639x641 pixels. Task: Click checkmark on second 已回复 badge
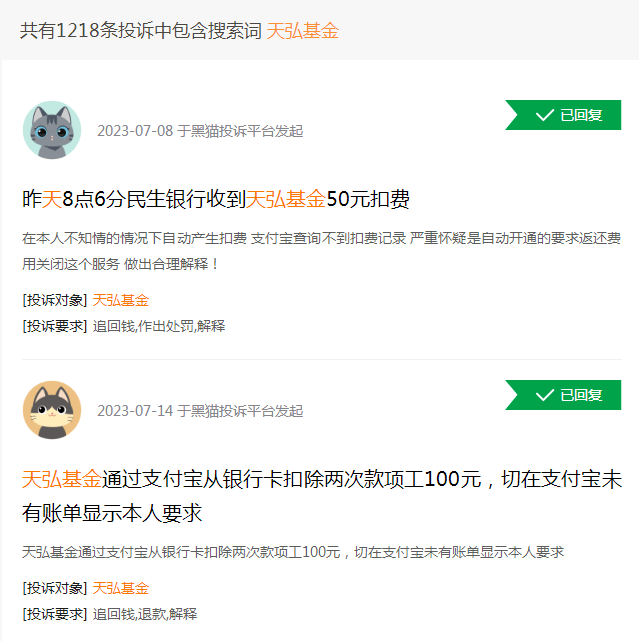click(545, 395)
